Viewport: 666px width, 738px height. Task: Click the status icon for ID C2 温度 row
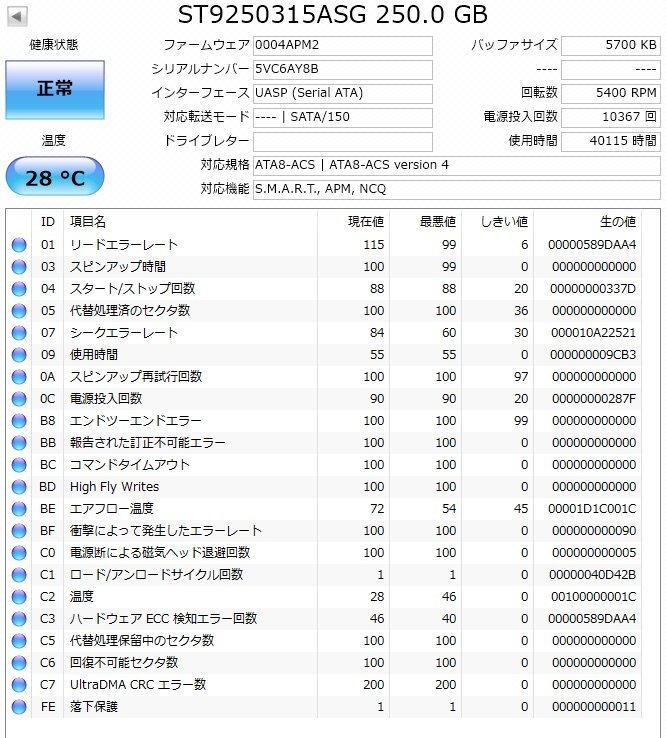[19, 597]
